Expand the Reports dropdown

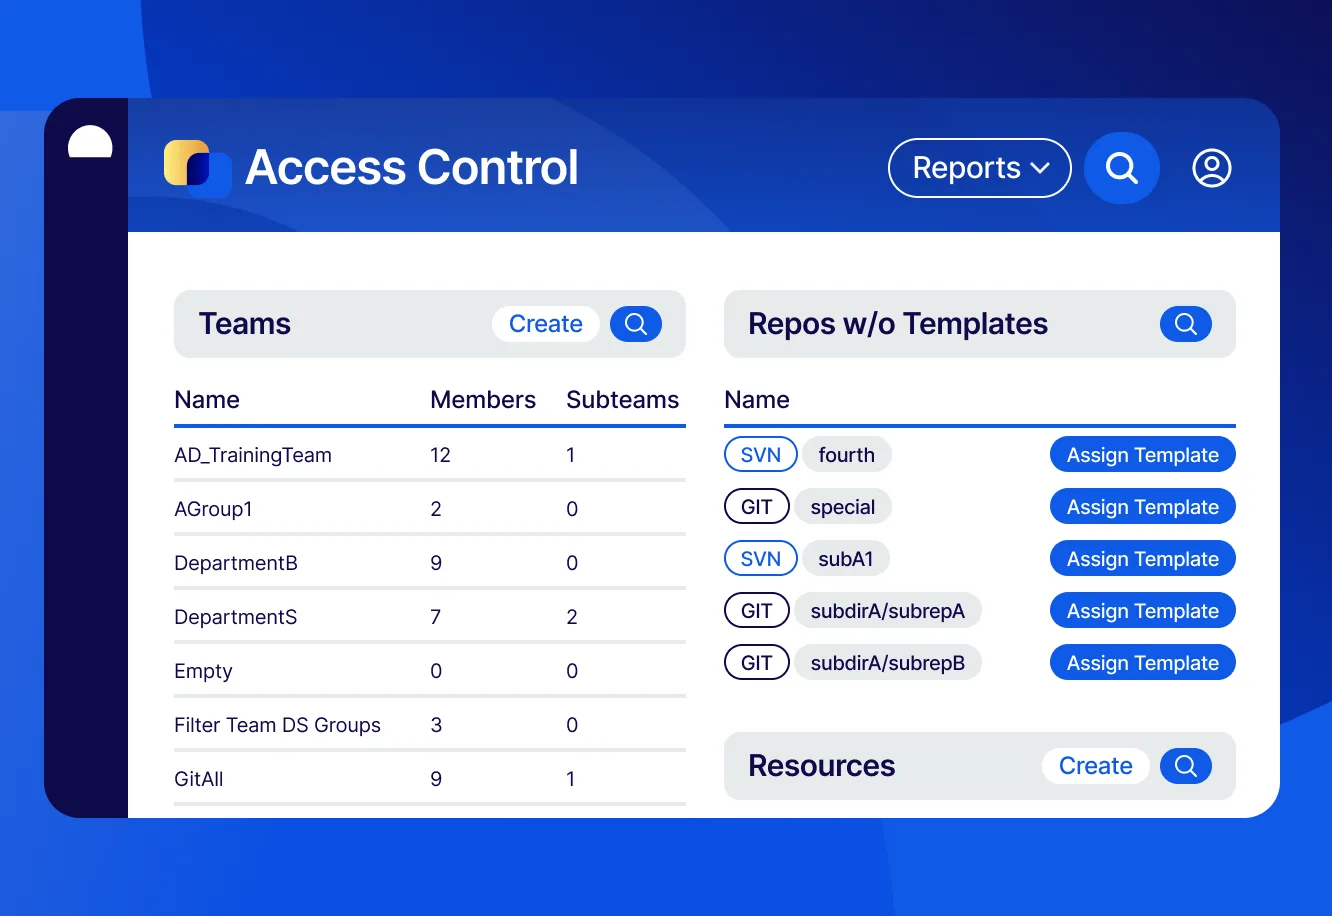pos(980,168)
